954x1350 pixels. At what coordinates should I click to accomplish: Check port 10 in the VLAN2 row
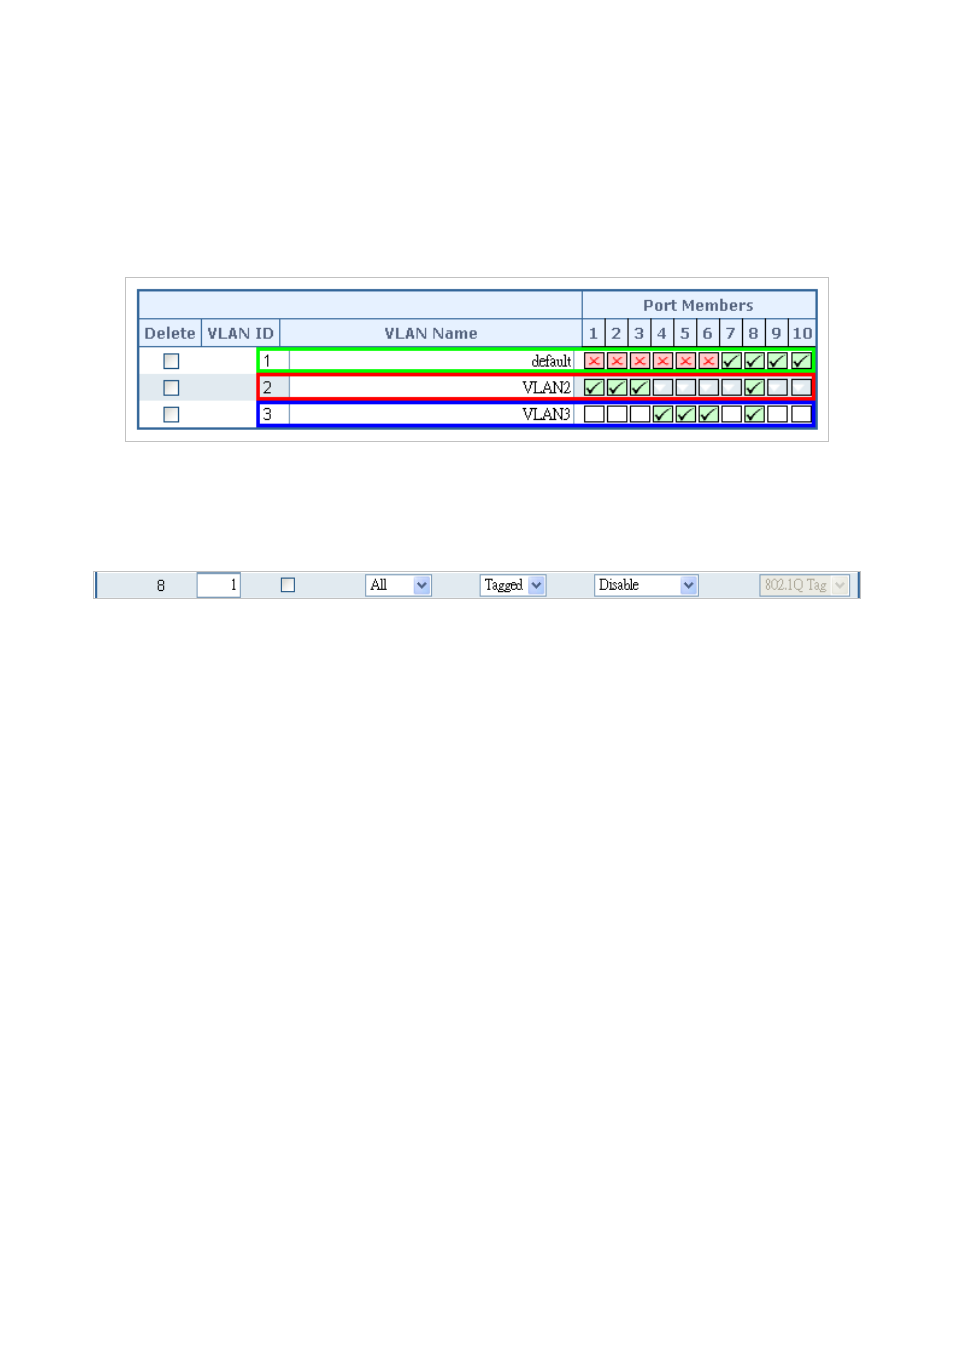[x=801, y=387]
